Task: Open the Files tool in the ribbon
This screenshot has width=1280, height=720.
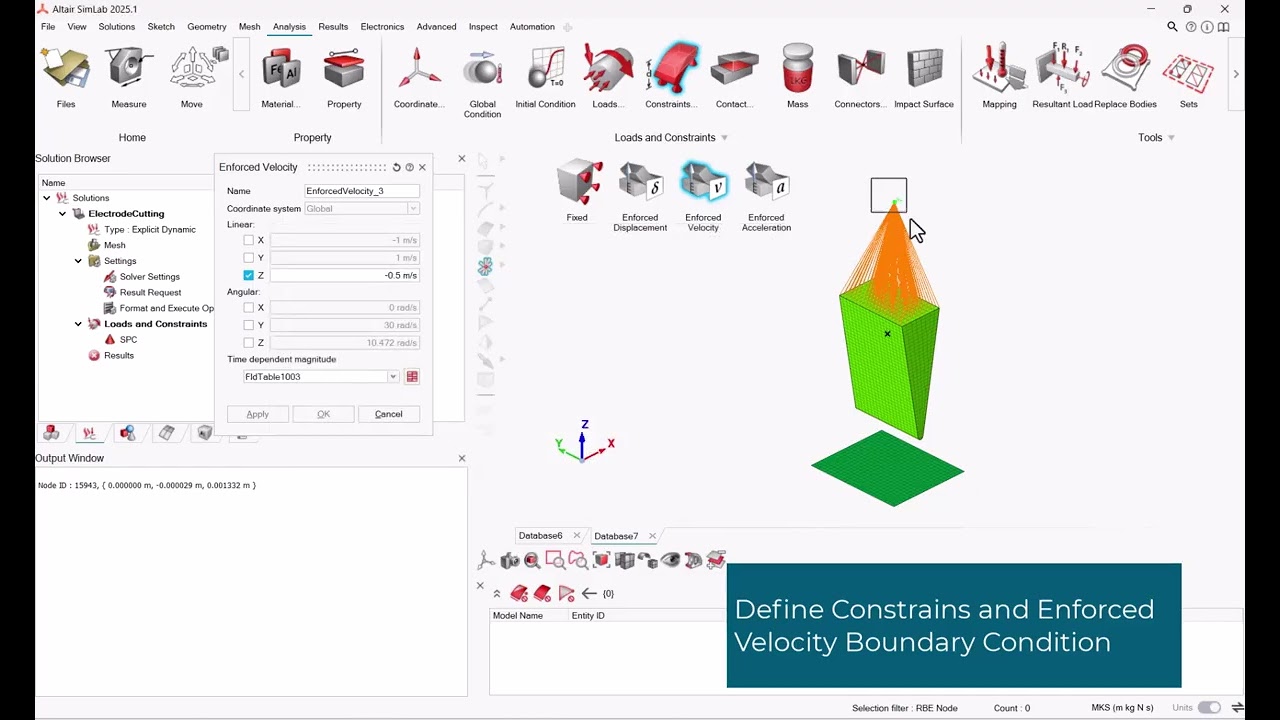Action: point(66,78)
